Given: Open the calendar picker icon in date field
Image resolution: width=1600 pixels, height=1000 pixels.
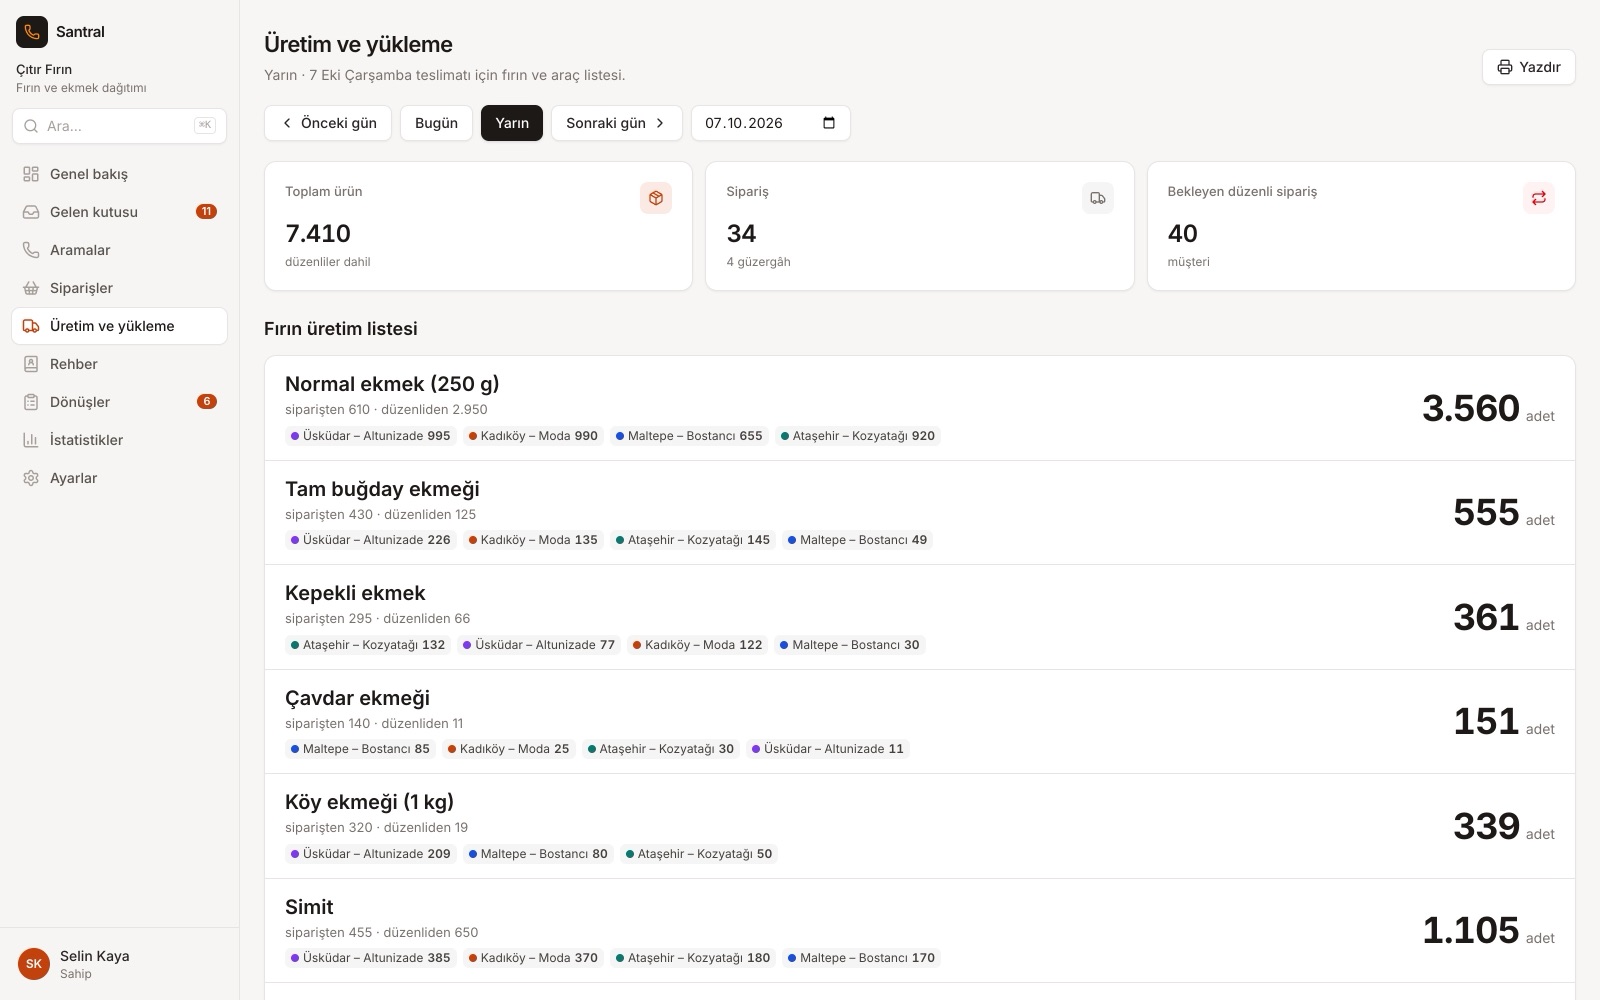Looking at the screenshot, I should [x=829, y=123].
